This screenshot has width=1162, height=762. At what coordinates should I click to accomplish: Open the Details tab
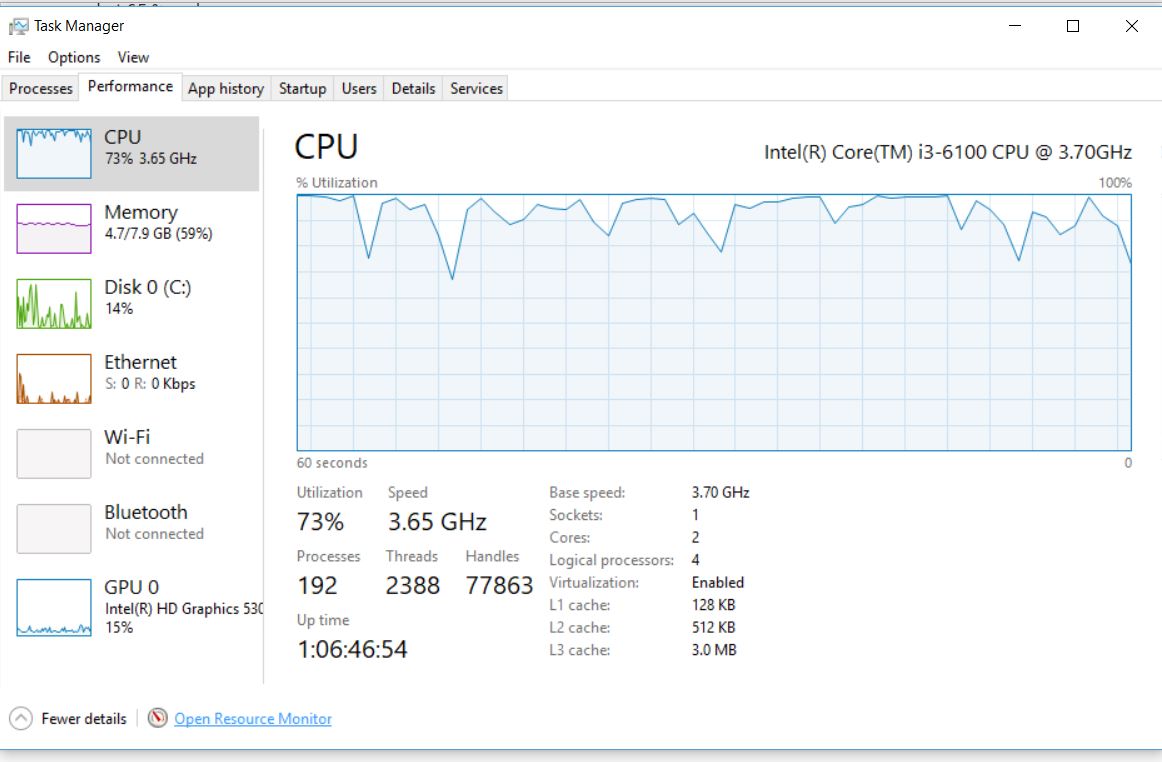point(413,88)
